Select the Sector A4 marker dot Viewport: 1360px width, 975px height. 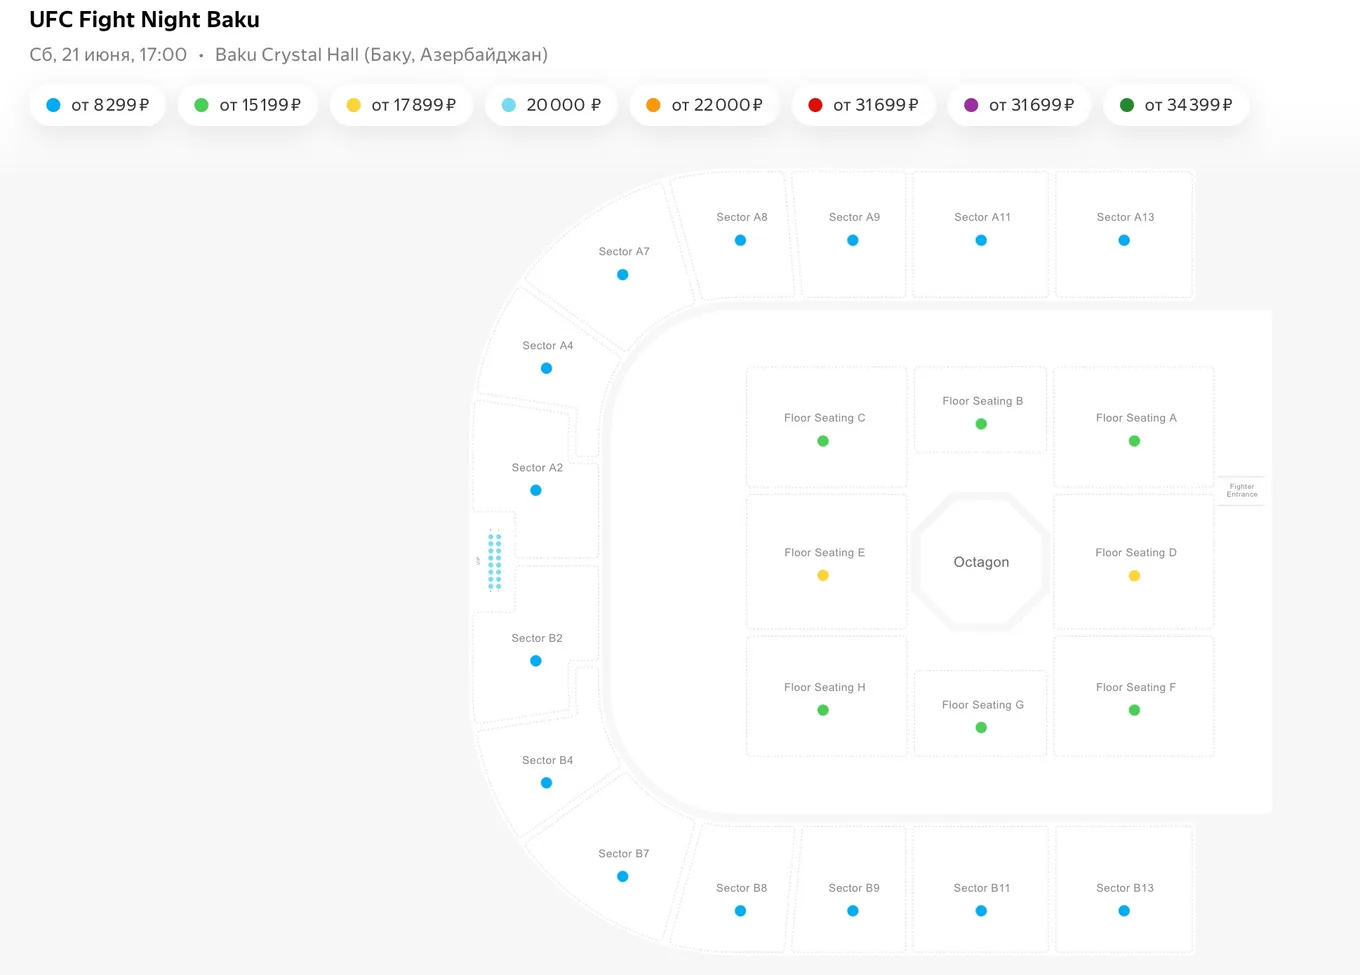(x=546, y=368)
